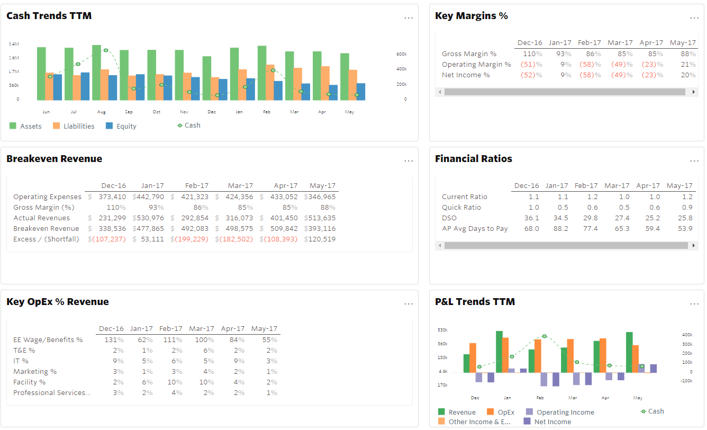Select the Operating Expenses row label
Image resolution: width=707 pixels, height=430 pixels.
[x=47, y=197]
